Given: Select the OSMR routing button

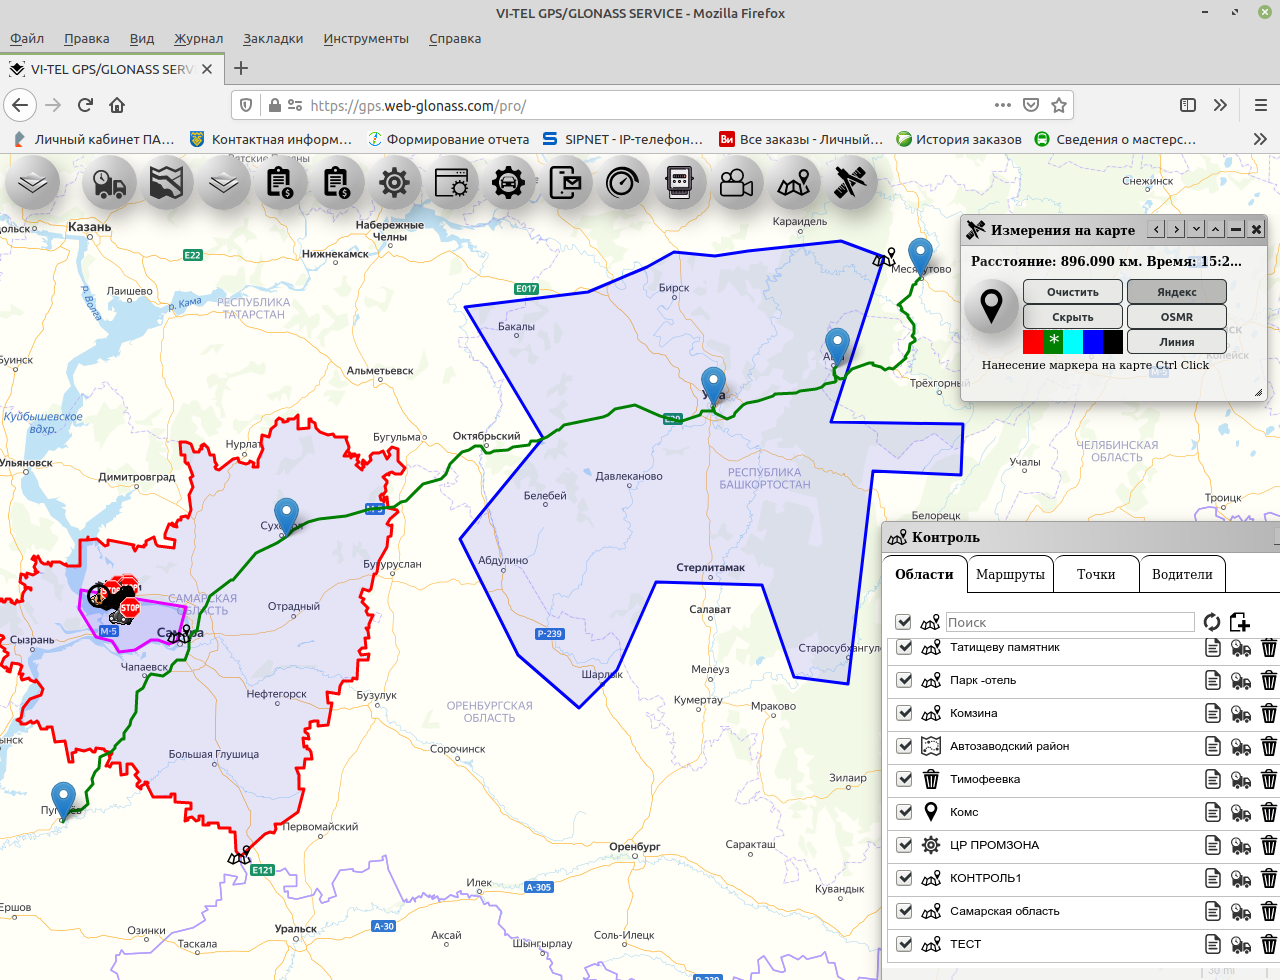Looking at the screenshot, I should (x=1176, y=317).
